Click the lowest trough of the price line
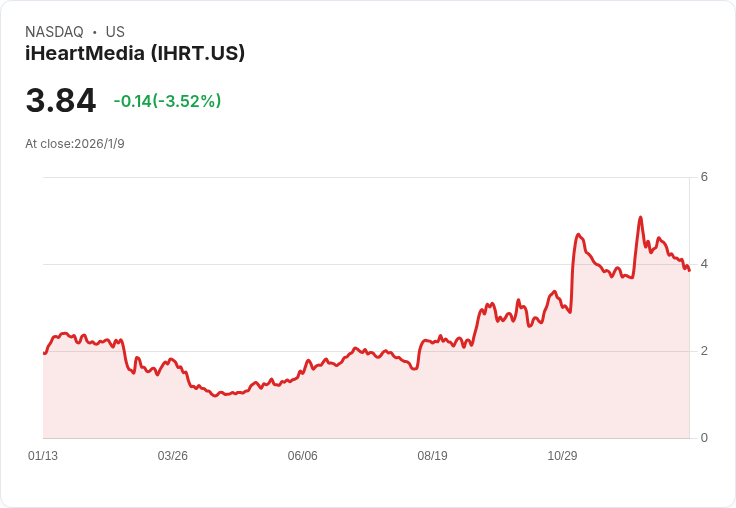 pos(215,396)
